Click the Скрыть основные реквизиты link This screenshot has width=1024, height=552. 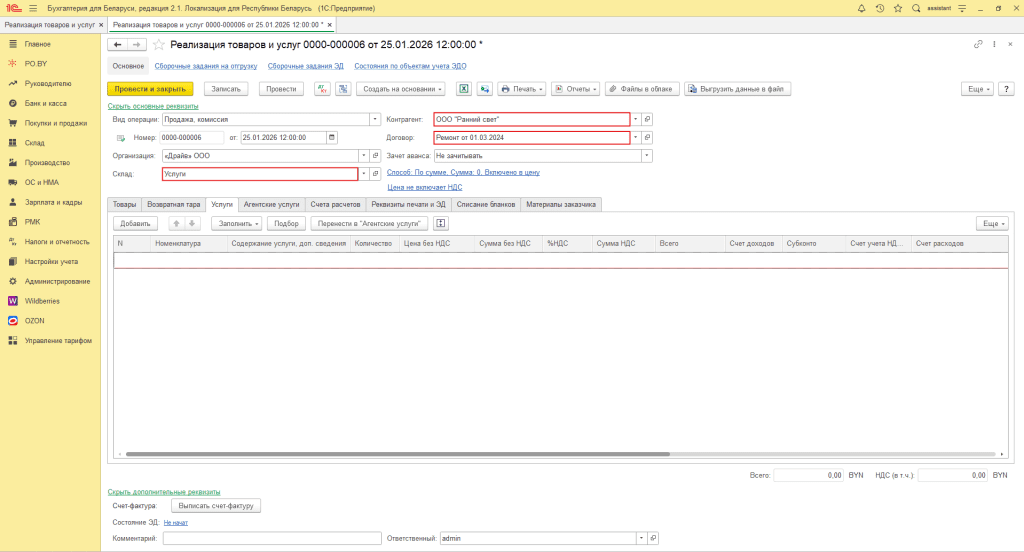point(153,106)
